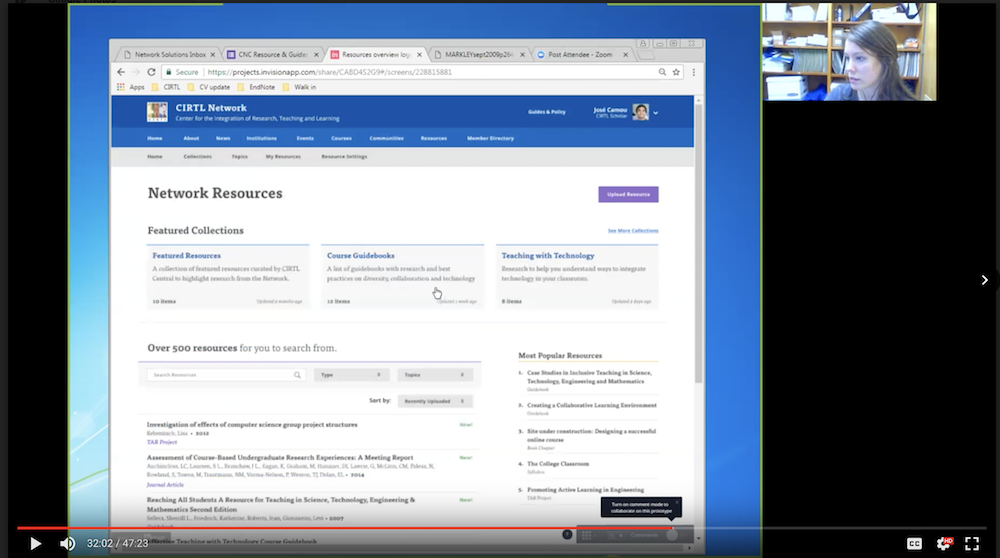Image resolution: width=1000 pixels, height=558 pixels.
Task: Open Promoting Active Learning in Engineering
Action: [x=585, y=490]
